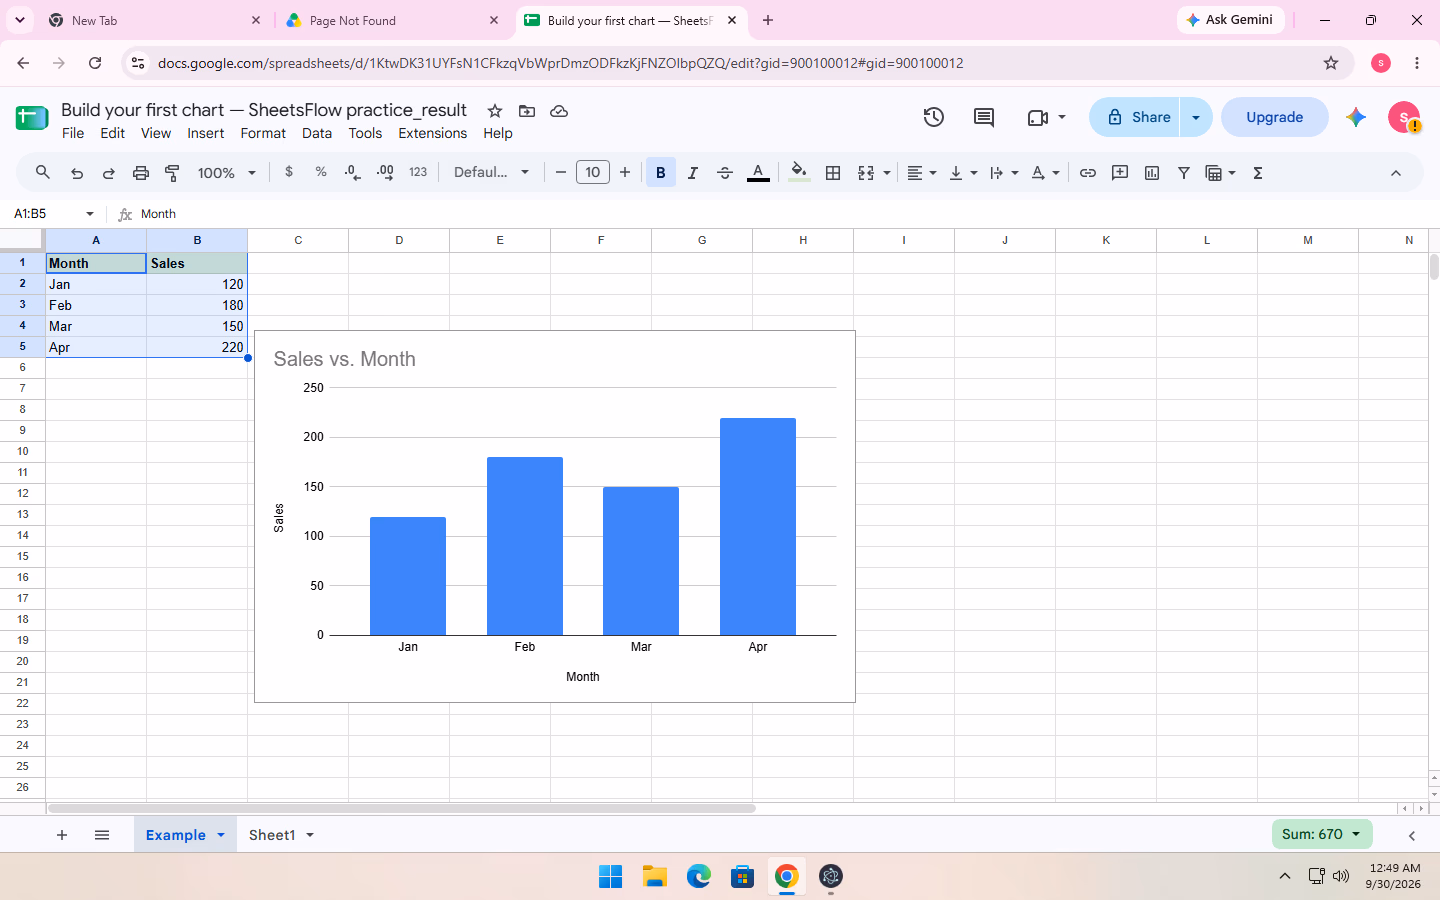Click the borders icon in toolbar
1440x900 pixels.
tap(832, 173)
